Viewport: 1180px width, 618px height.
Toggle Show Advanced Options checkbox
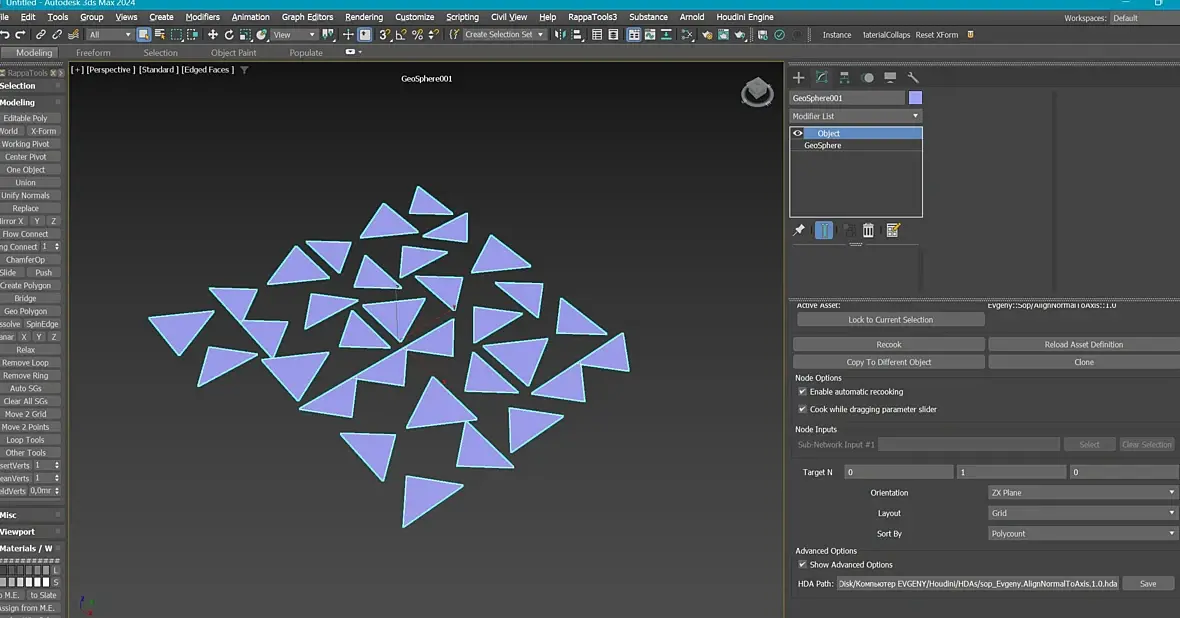pyautogui.click(x=802, y=565)
